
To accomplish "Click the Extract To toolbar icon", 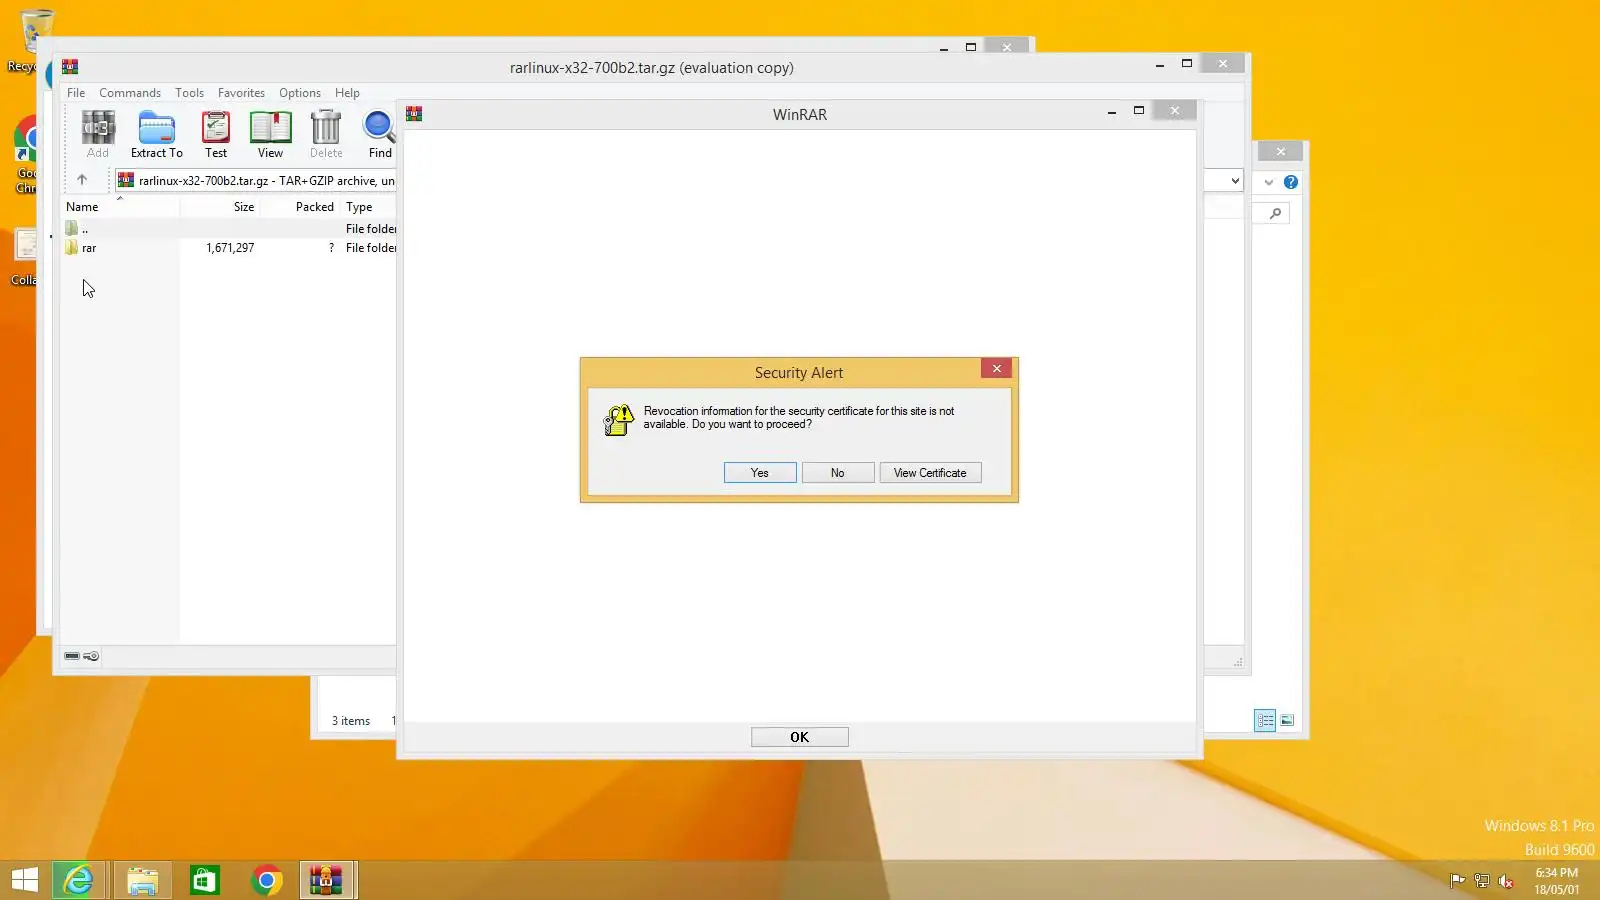I will (157, 134).
